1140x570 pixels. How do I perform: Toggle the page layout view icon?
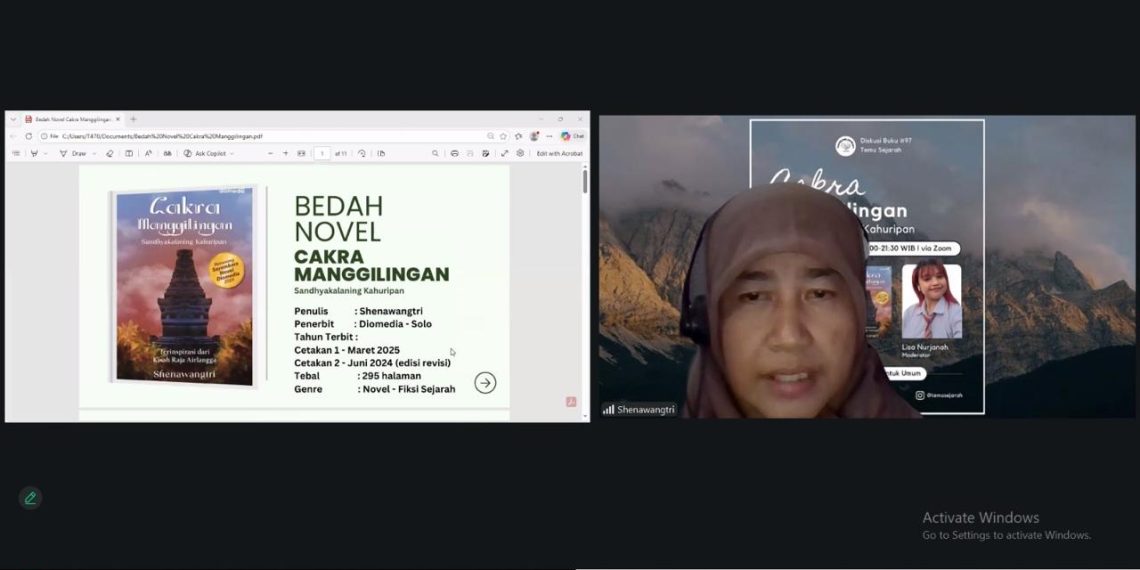point(129,153)
